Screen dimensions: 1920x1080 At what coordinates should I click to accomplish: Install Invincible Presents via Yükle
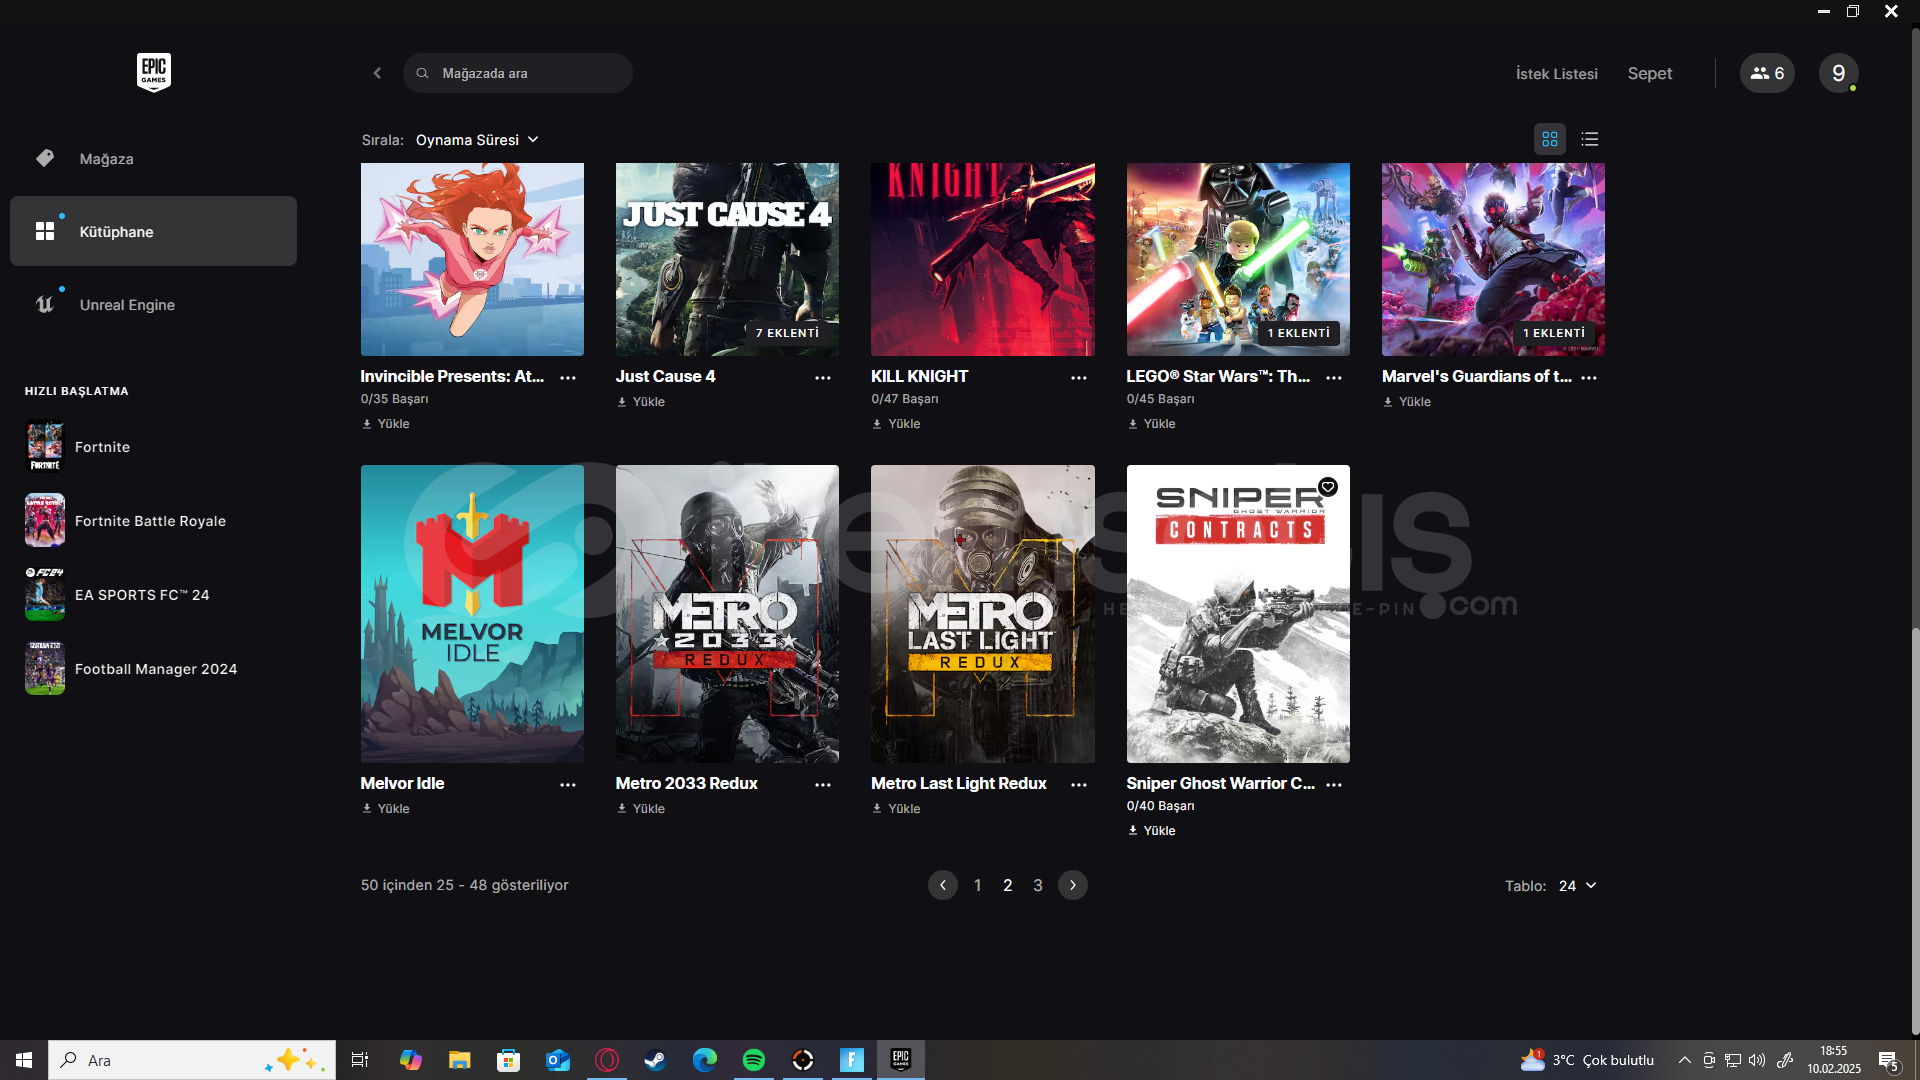coord(385,424)
